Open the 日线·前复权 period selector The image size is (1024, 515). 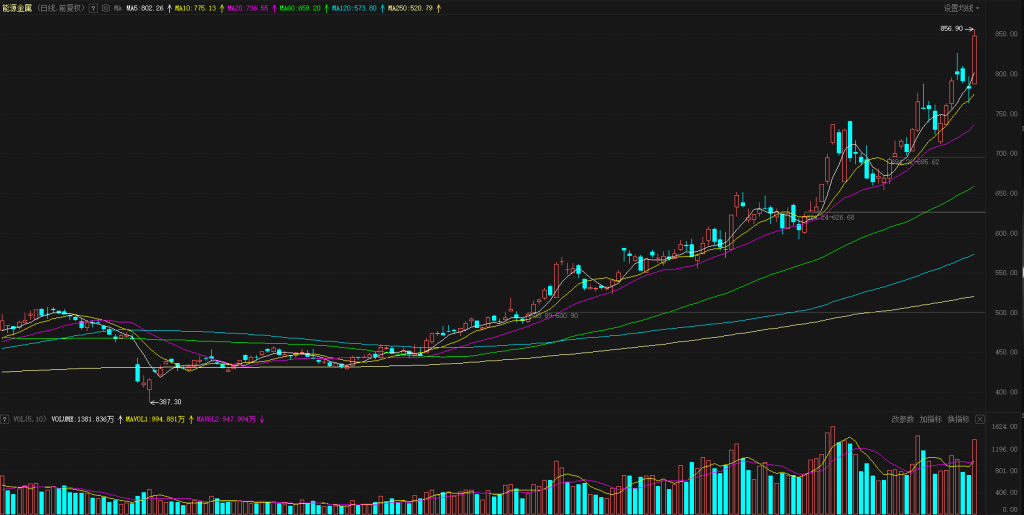[61, 8]
